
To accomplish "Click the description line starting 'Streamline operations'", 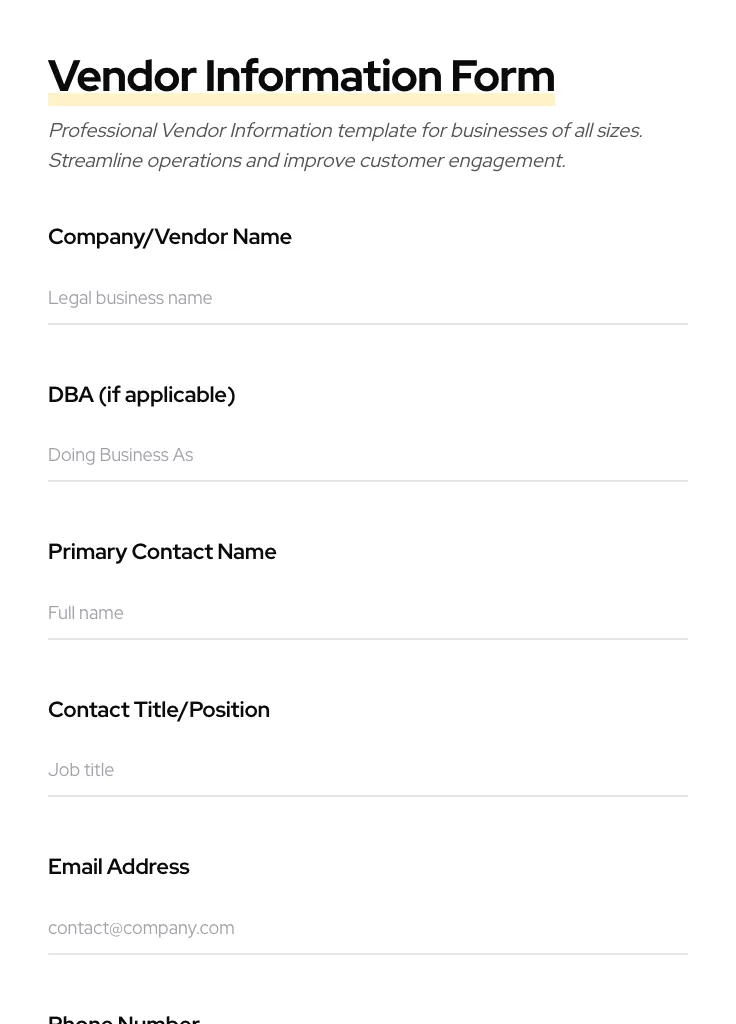I will point(306,161).
